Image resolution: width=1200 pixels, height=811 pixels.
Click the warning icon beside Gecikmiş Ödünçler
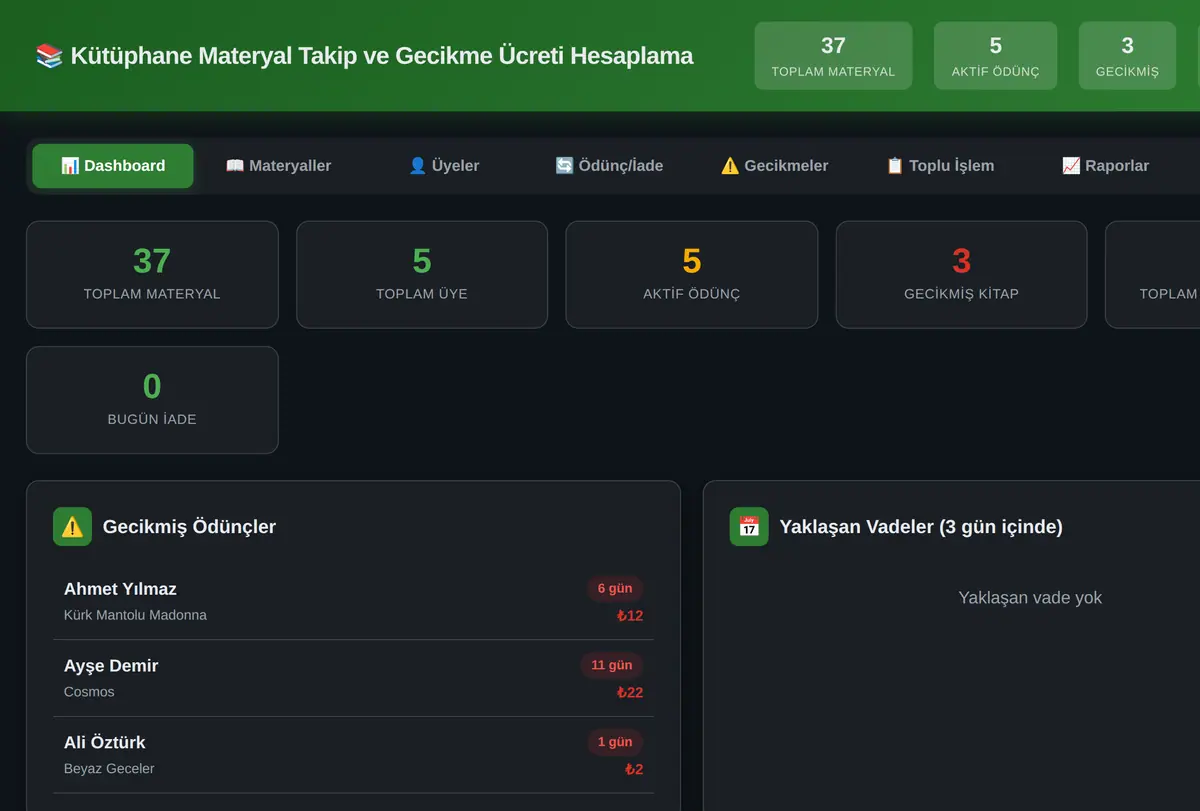(72, 527)
